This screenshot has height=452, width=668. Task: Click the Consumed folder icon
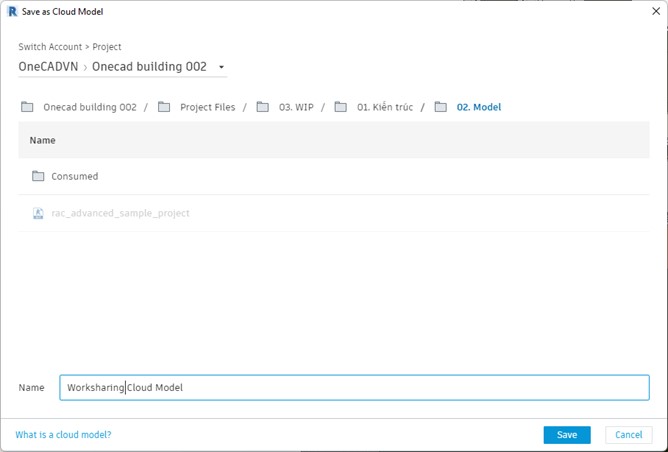pyautogui.click(x=38, y=176)
